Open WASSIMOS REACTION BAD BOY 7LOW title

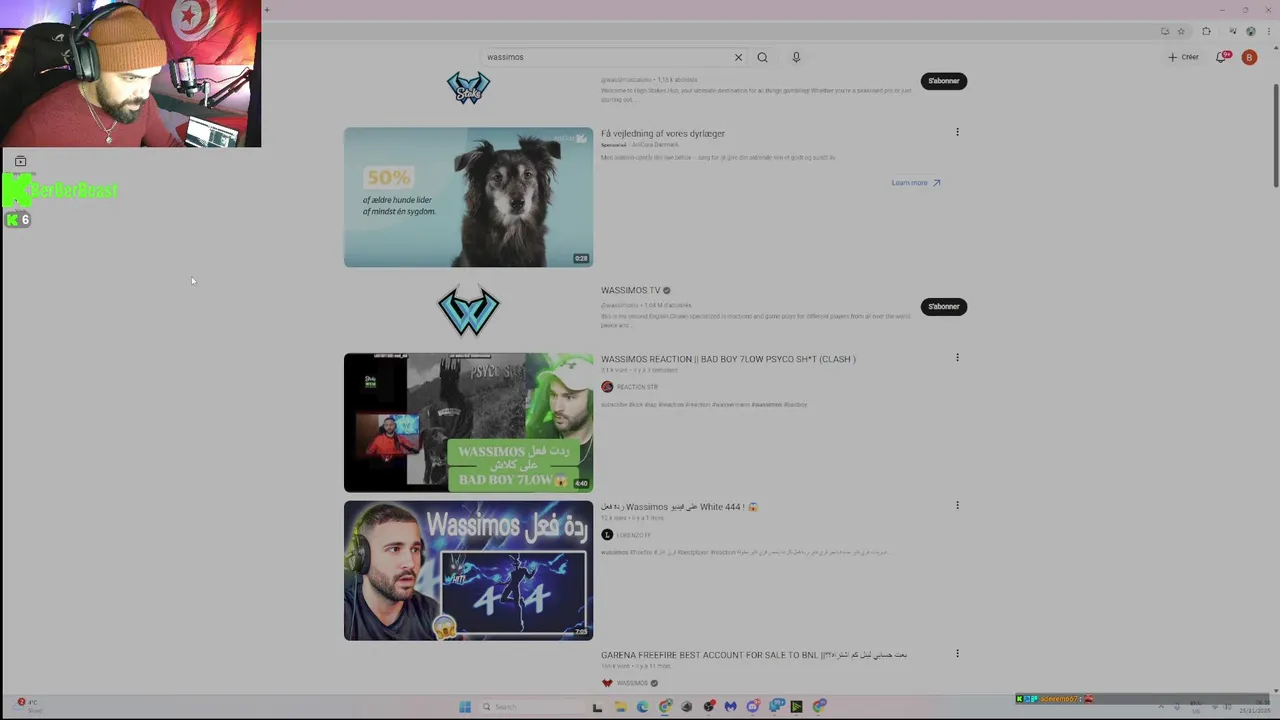728,359
